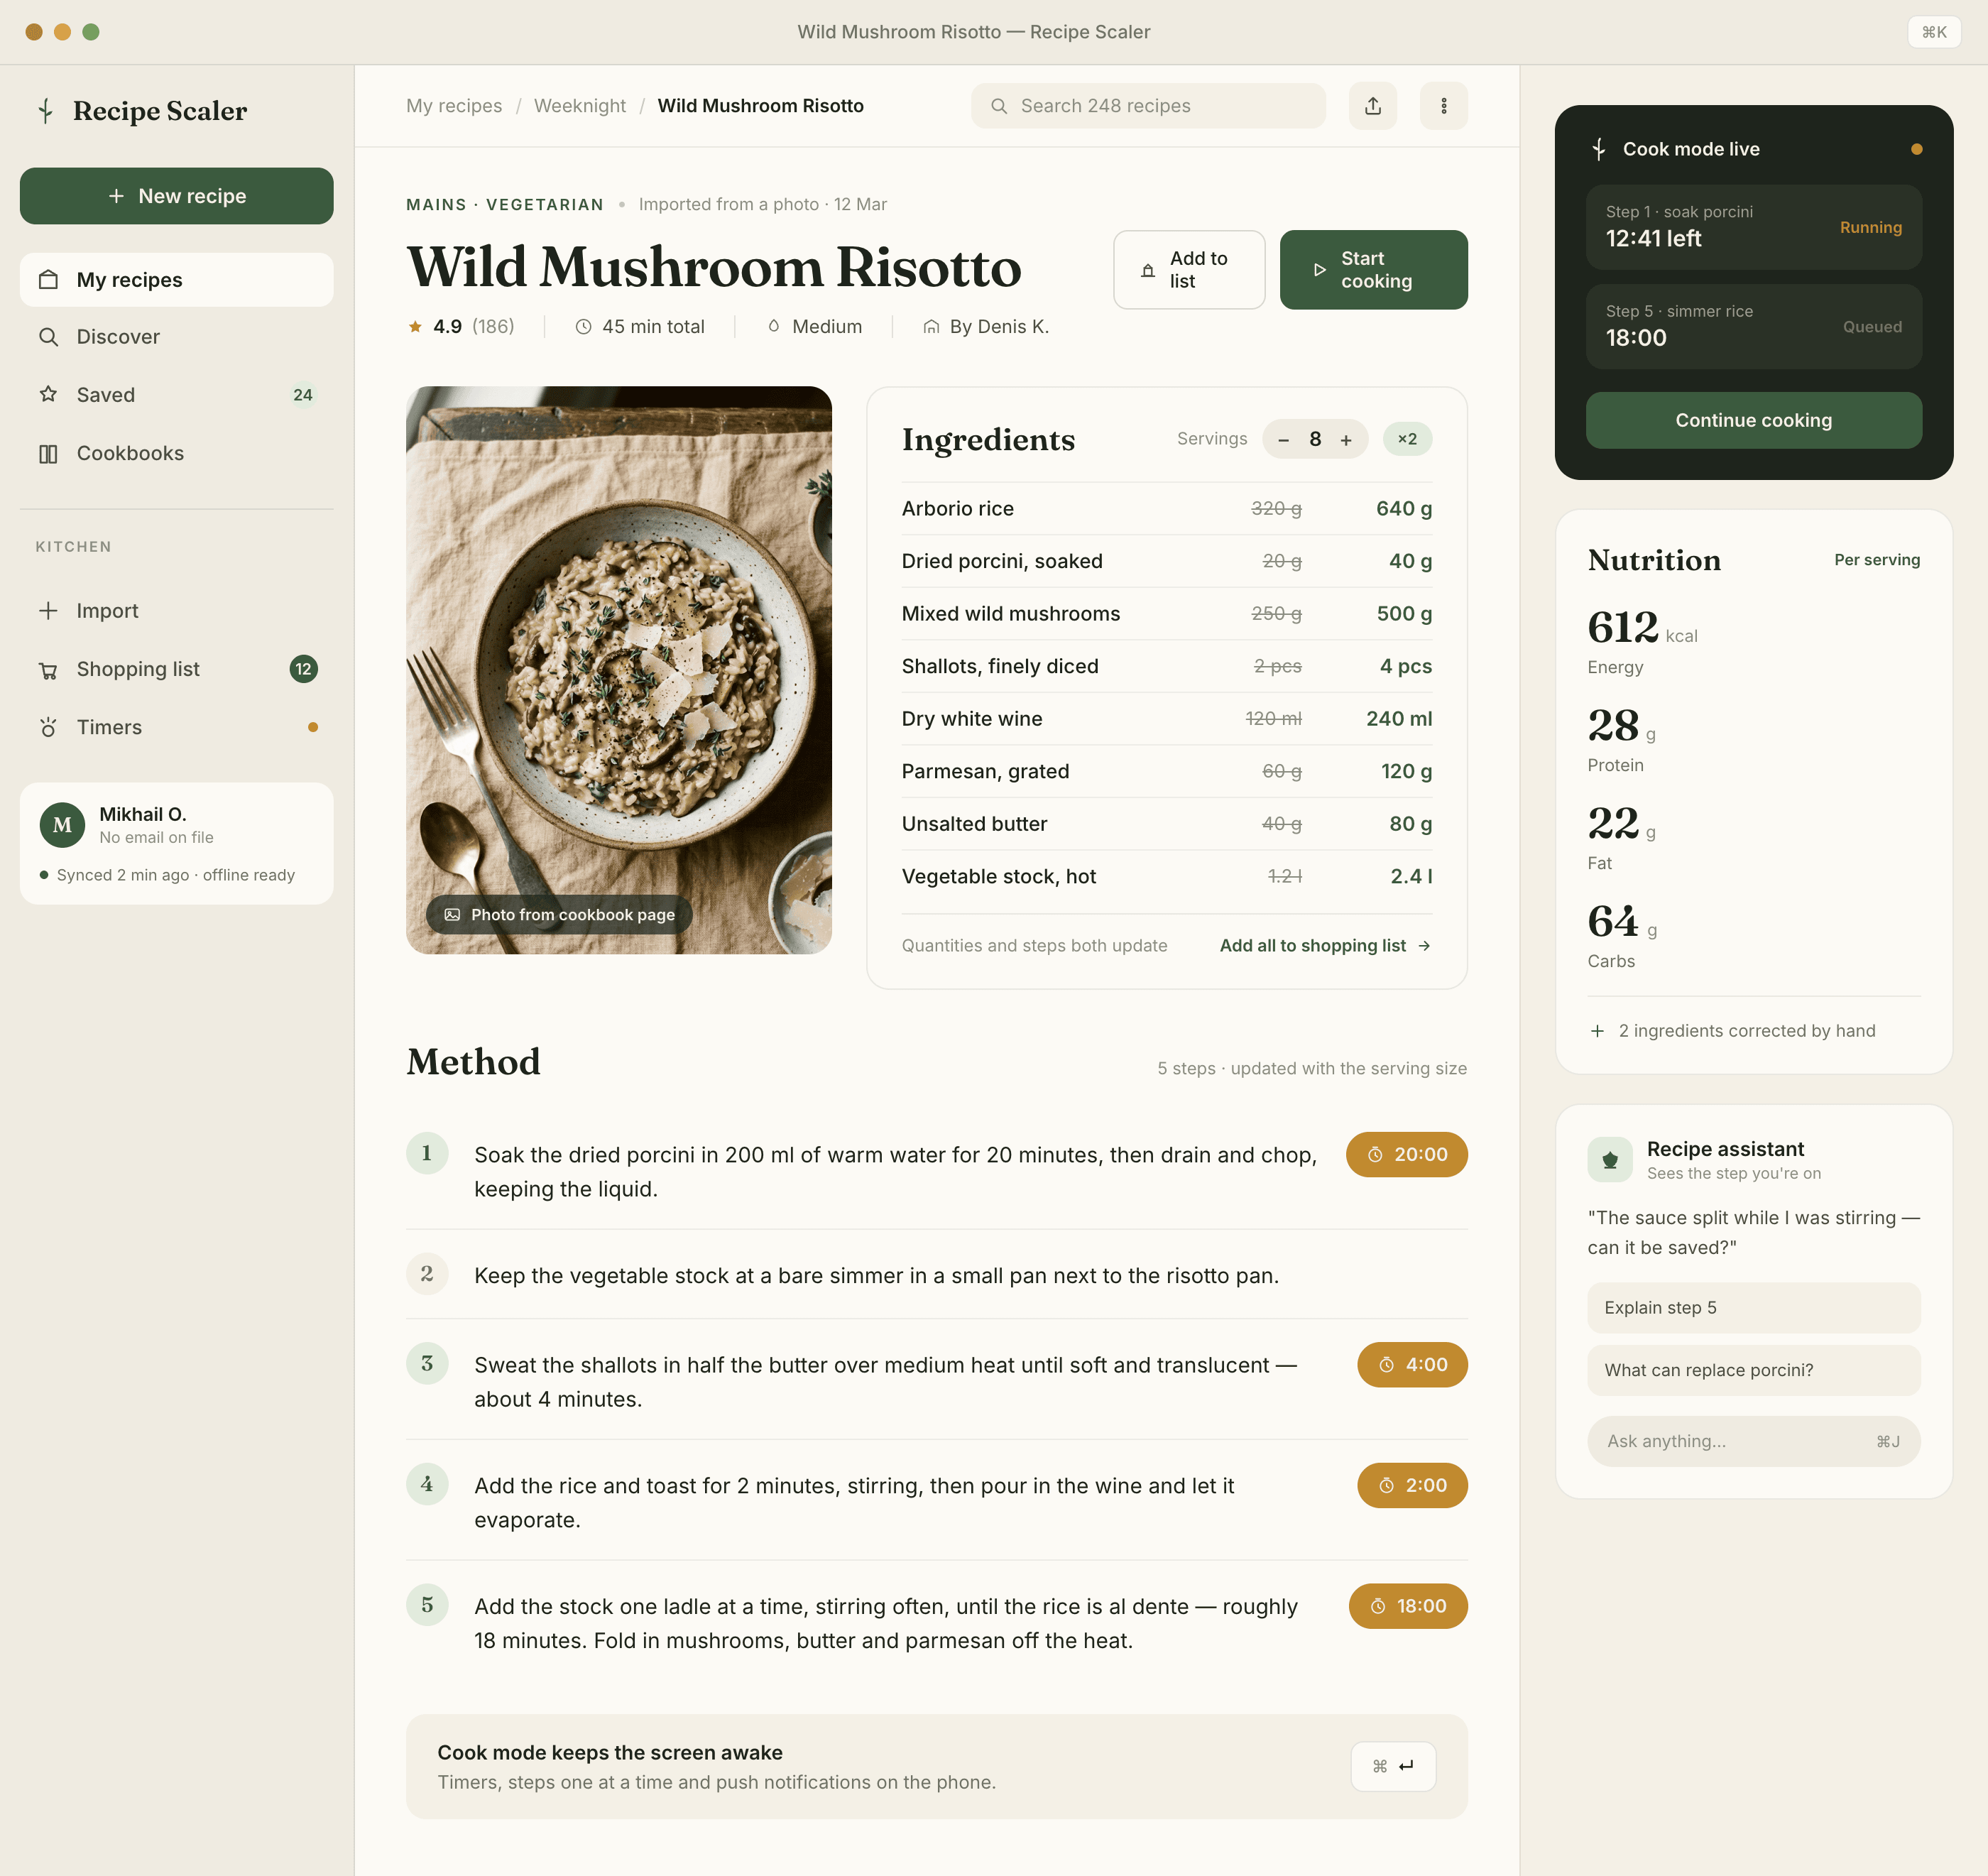Click the Recipe Scaler logo icon
The width and height of the screenshot is (1988, 1876).
[x=45, y=111]
